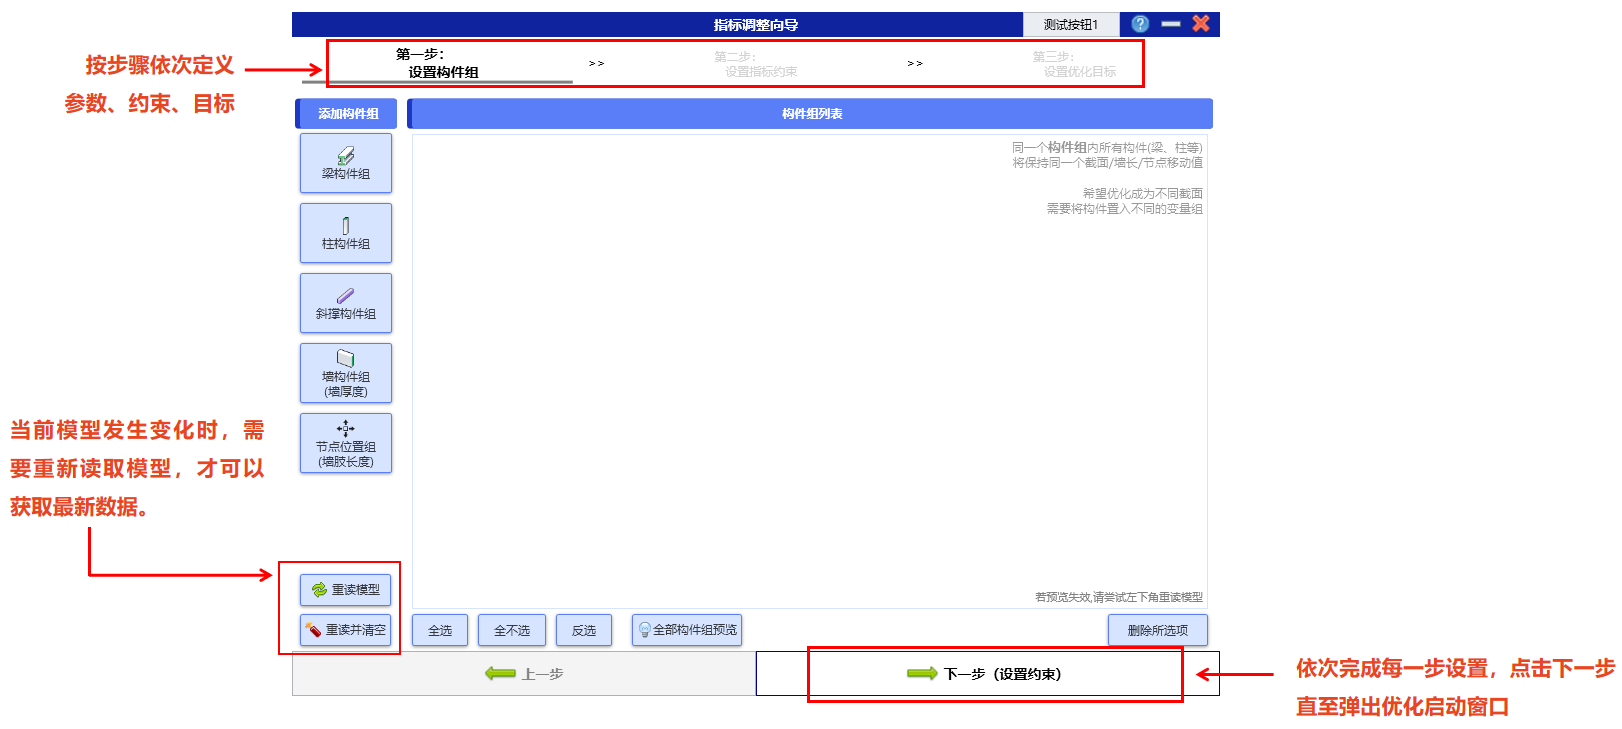This screenshot has width=1622, height=729.
Task: Click 重读并清空 to reload and clear
Action: pos(346,630)
